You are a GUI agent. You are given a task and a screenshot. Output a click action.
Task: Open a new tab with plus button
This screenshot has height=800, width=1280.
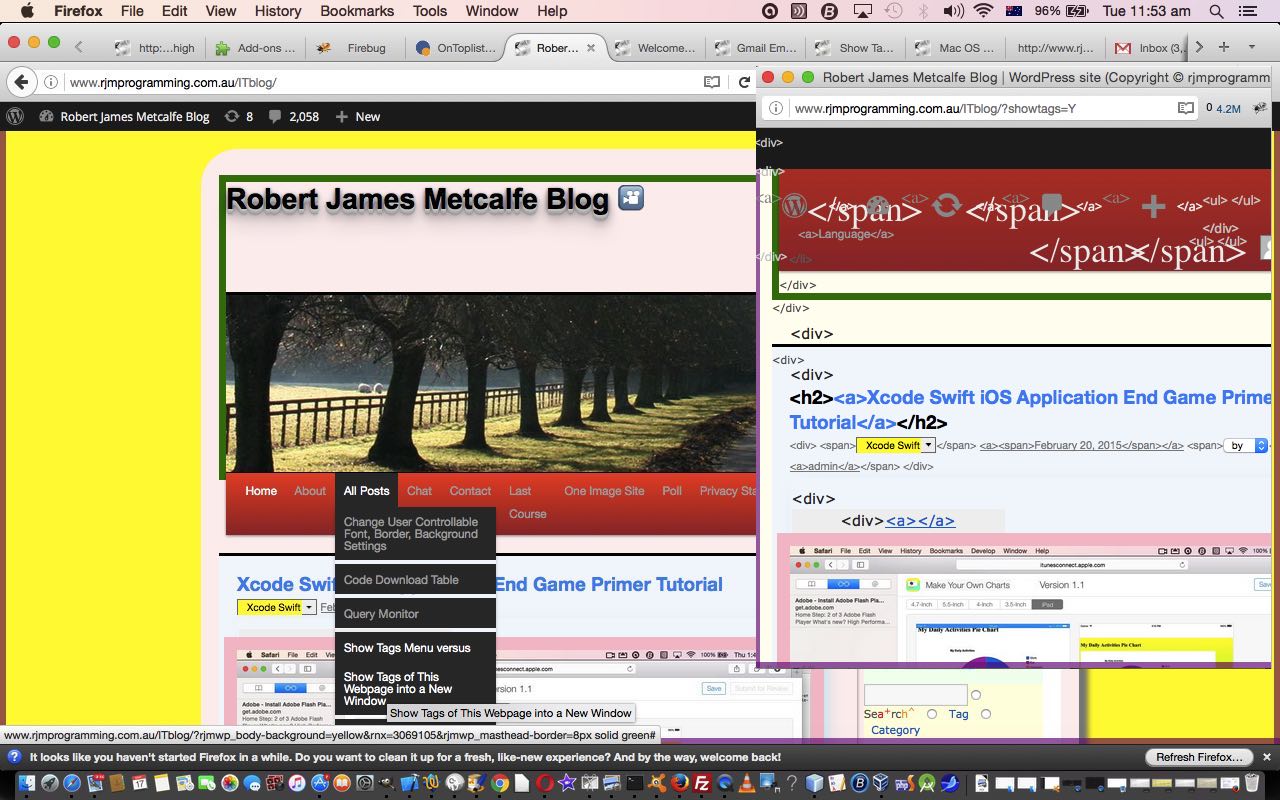[1223, 47]
